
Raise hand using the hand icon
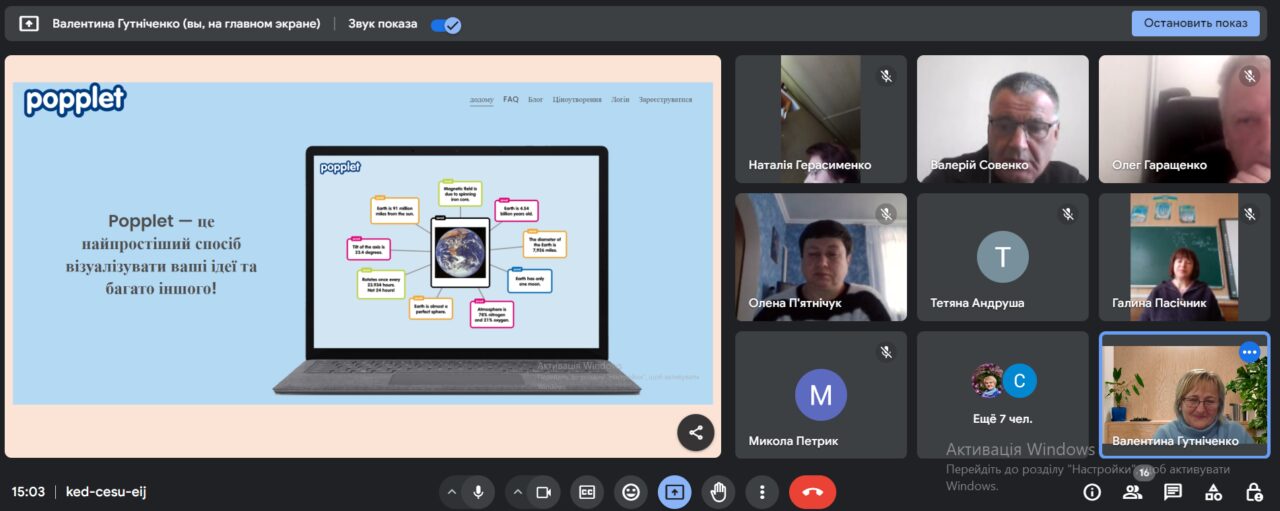(718, 492)
